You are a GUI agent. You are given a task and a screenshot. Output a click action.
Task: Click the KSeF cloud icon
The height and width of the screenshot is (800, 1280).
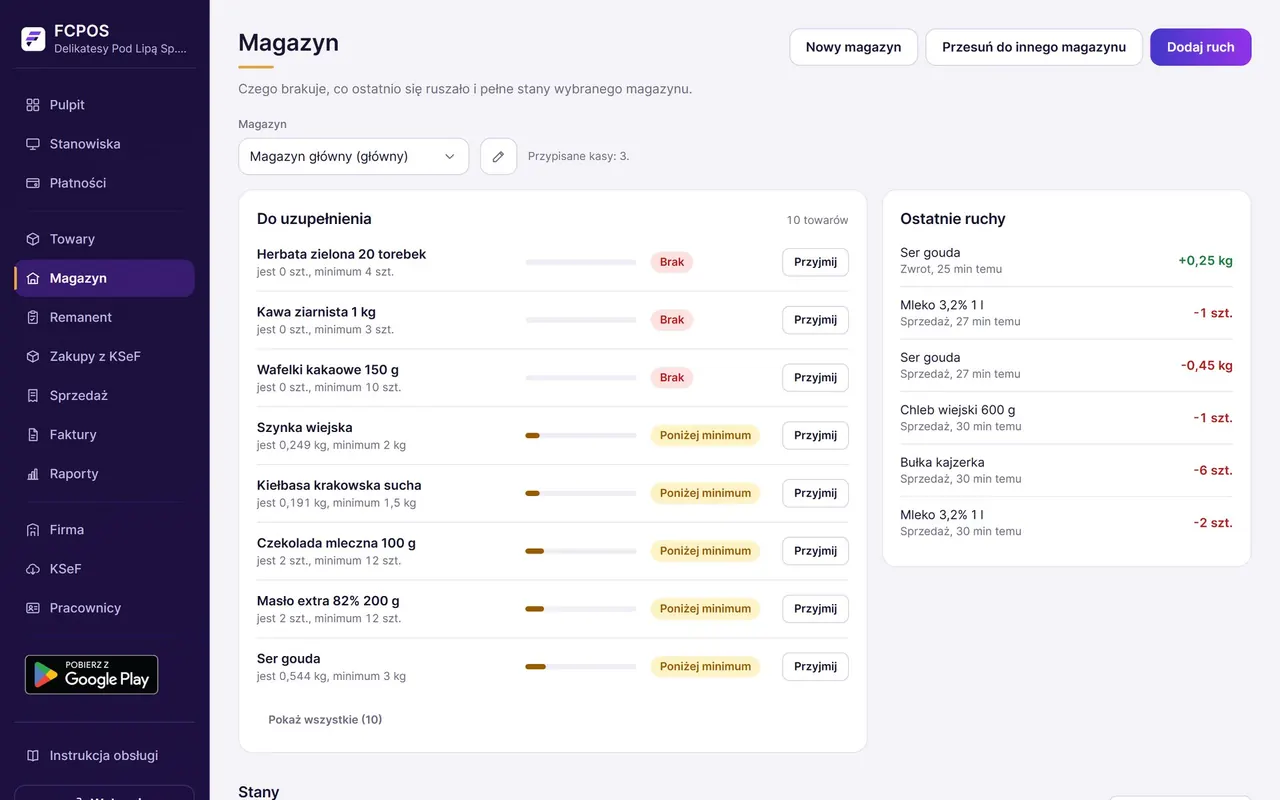(x=33, y=569)
